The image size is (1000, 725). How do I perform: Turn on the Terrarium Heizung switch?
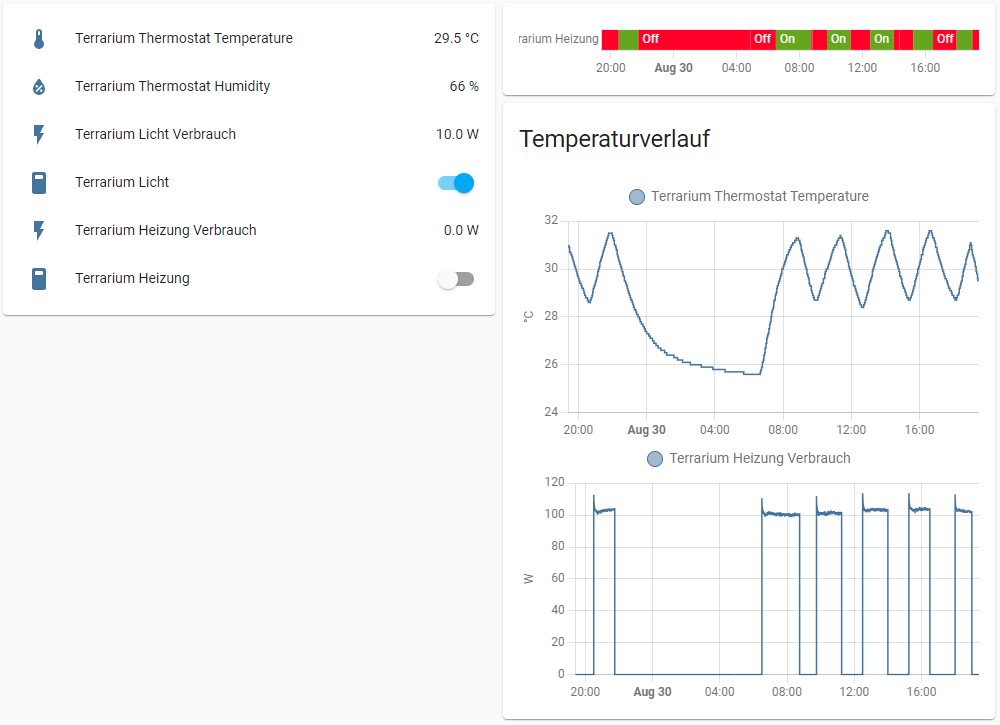[x=456, y=279]
